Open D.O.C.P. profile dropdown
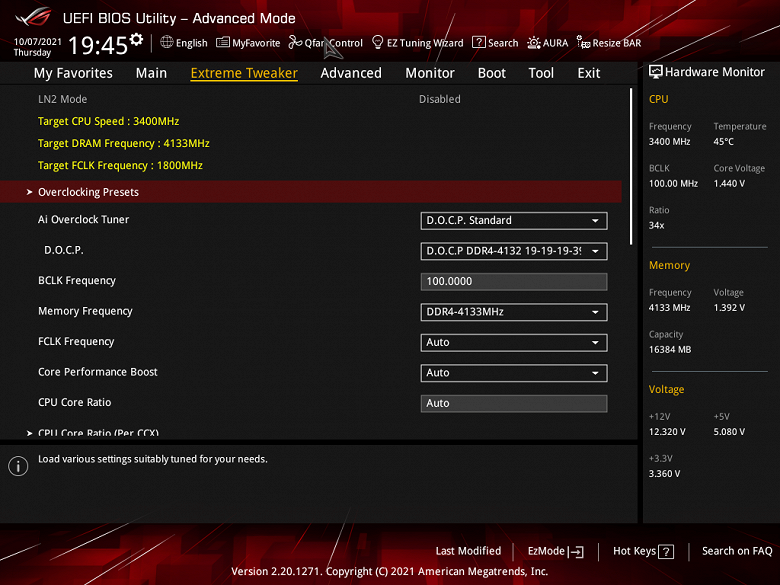The width and height of the screenshot is (780, 585). pyautogui.click(x=514, y=251)
